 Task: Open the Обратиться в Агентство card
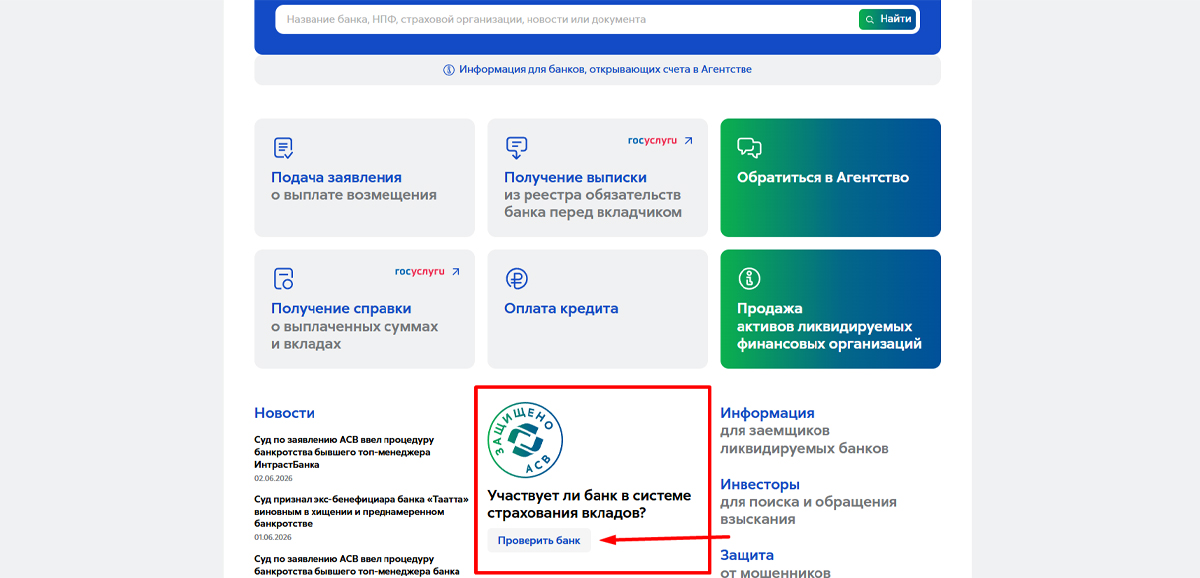(x=831, y=178)
